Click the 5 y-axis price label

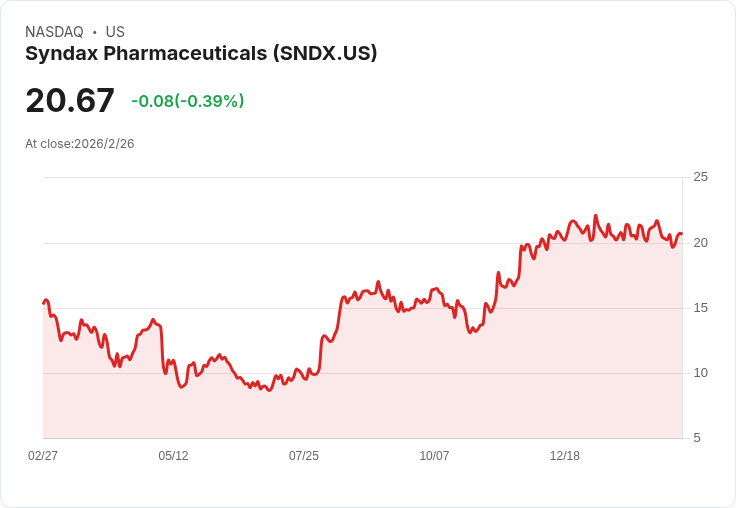point(697,438)
